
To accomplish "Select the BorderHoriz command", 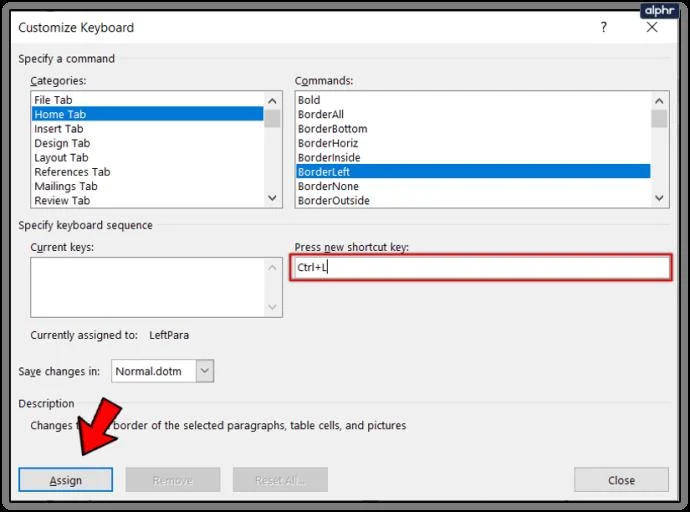I will [x=473, y=143].
